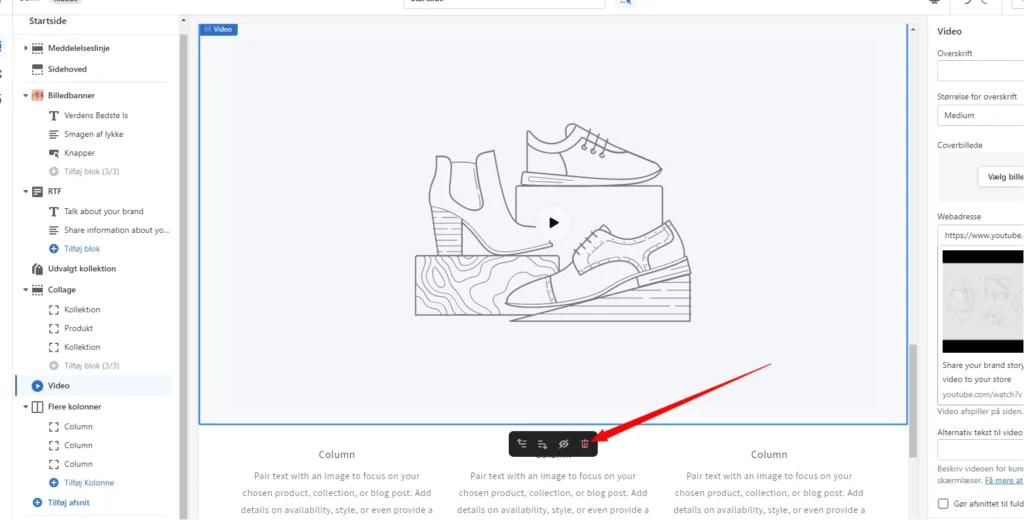Click the Flere kolonner columns icon

37,406
